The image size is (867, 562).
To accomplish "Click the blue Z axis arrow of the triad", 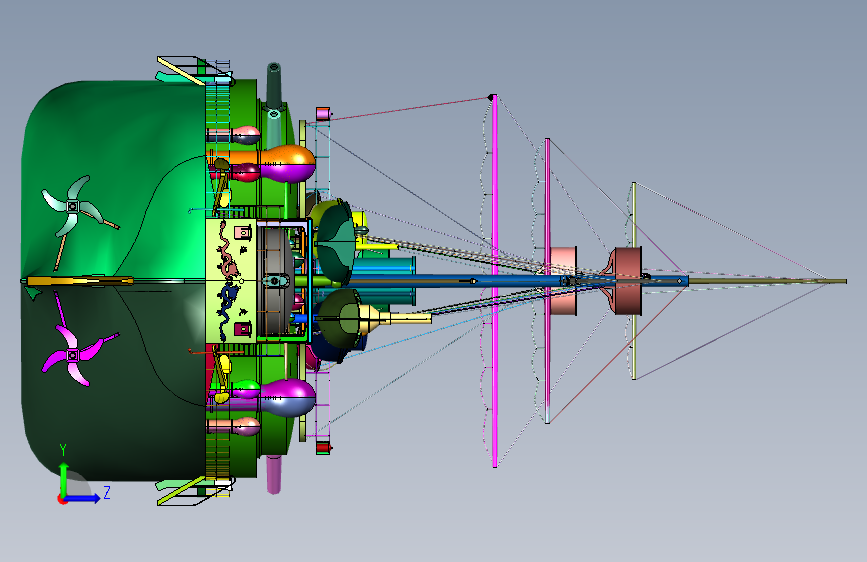I will (83, 498).
